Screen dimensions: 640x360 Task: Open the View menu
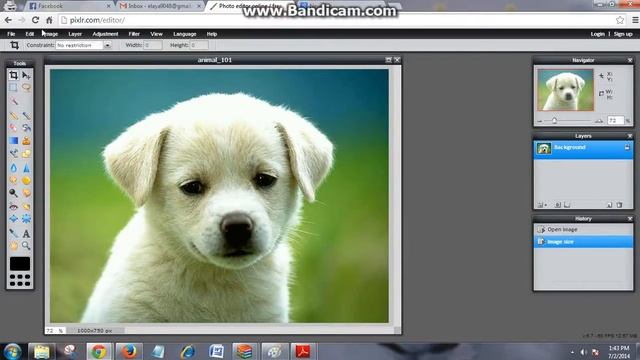pyautogui.click(x=156, y=34)
